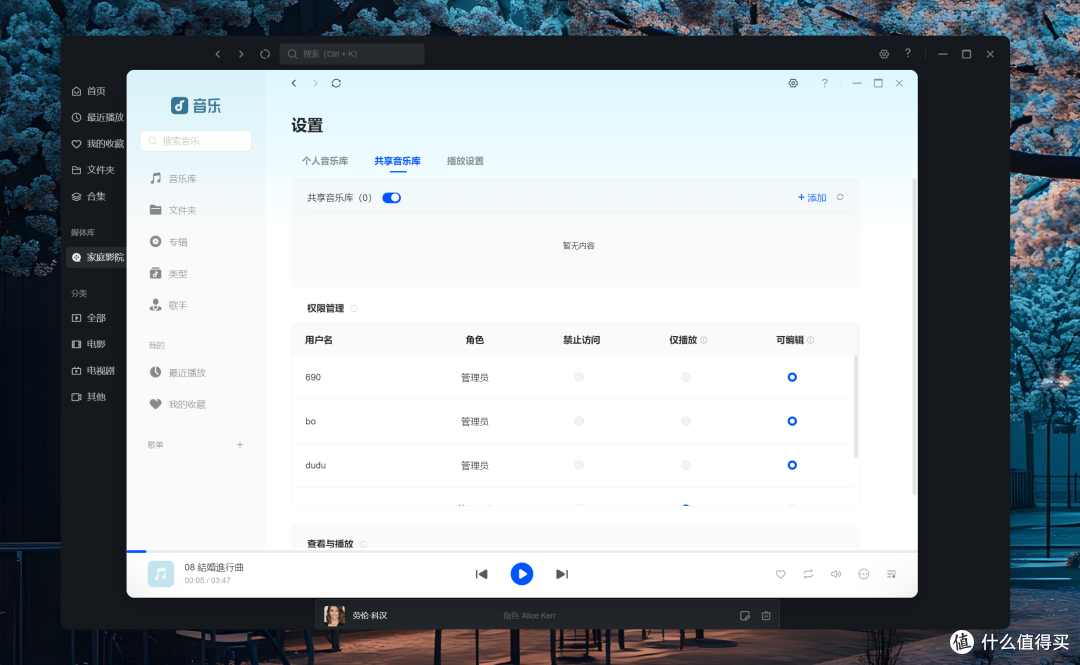The height and width of the screenshot is (665, 1080).
Task: Select 仅播放 for user dudu
Action: [685, 465]
